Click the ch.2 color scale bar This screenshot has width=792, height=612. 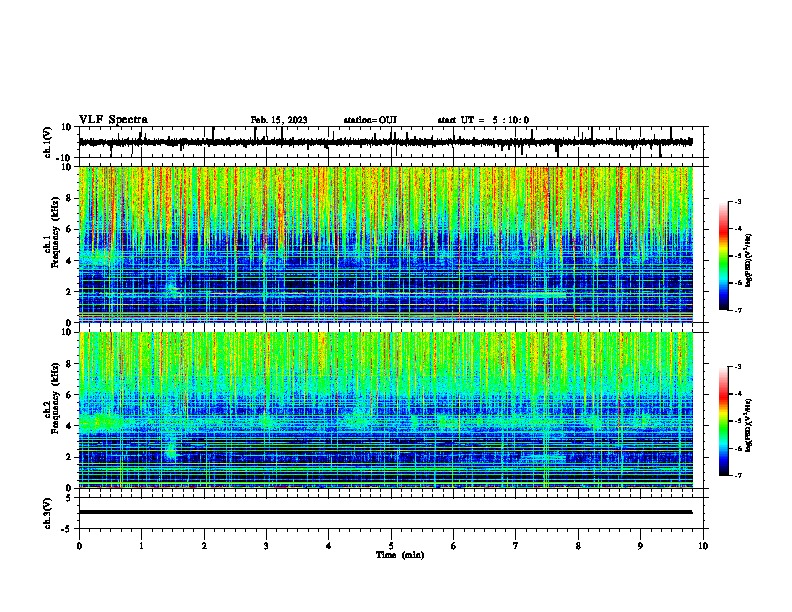point(723,421)
